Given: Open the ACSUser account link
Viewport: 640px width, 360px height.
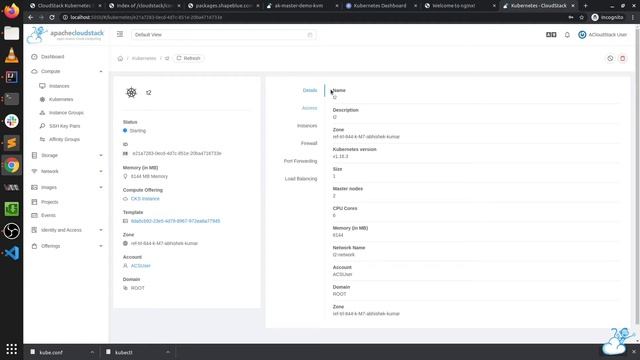Looking at the screenshot, I should click(x=140, y=266).
